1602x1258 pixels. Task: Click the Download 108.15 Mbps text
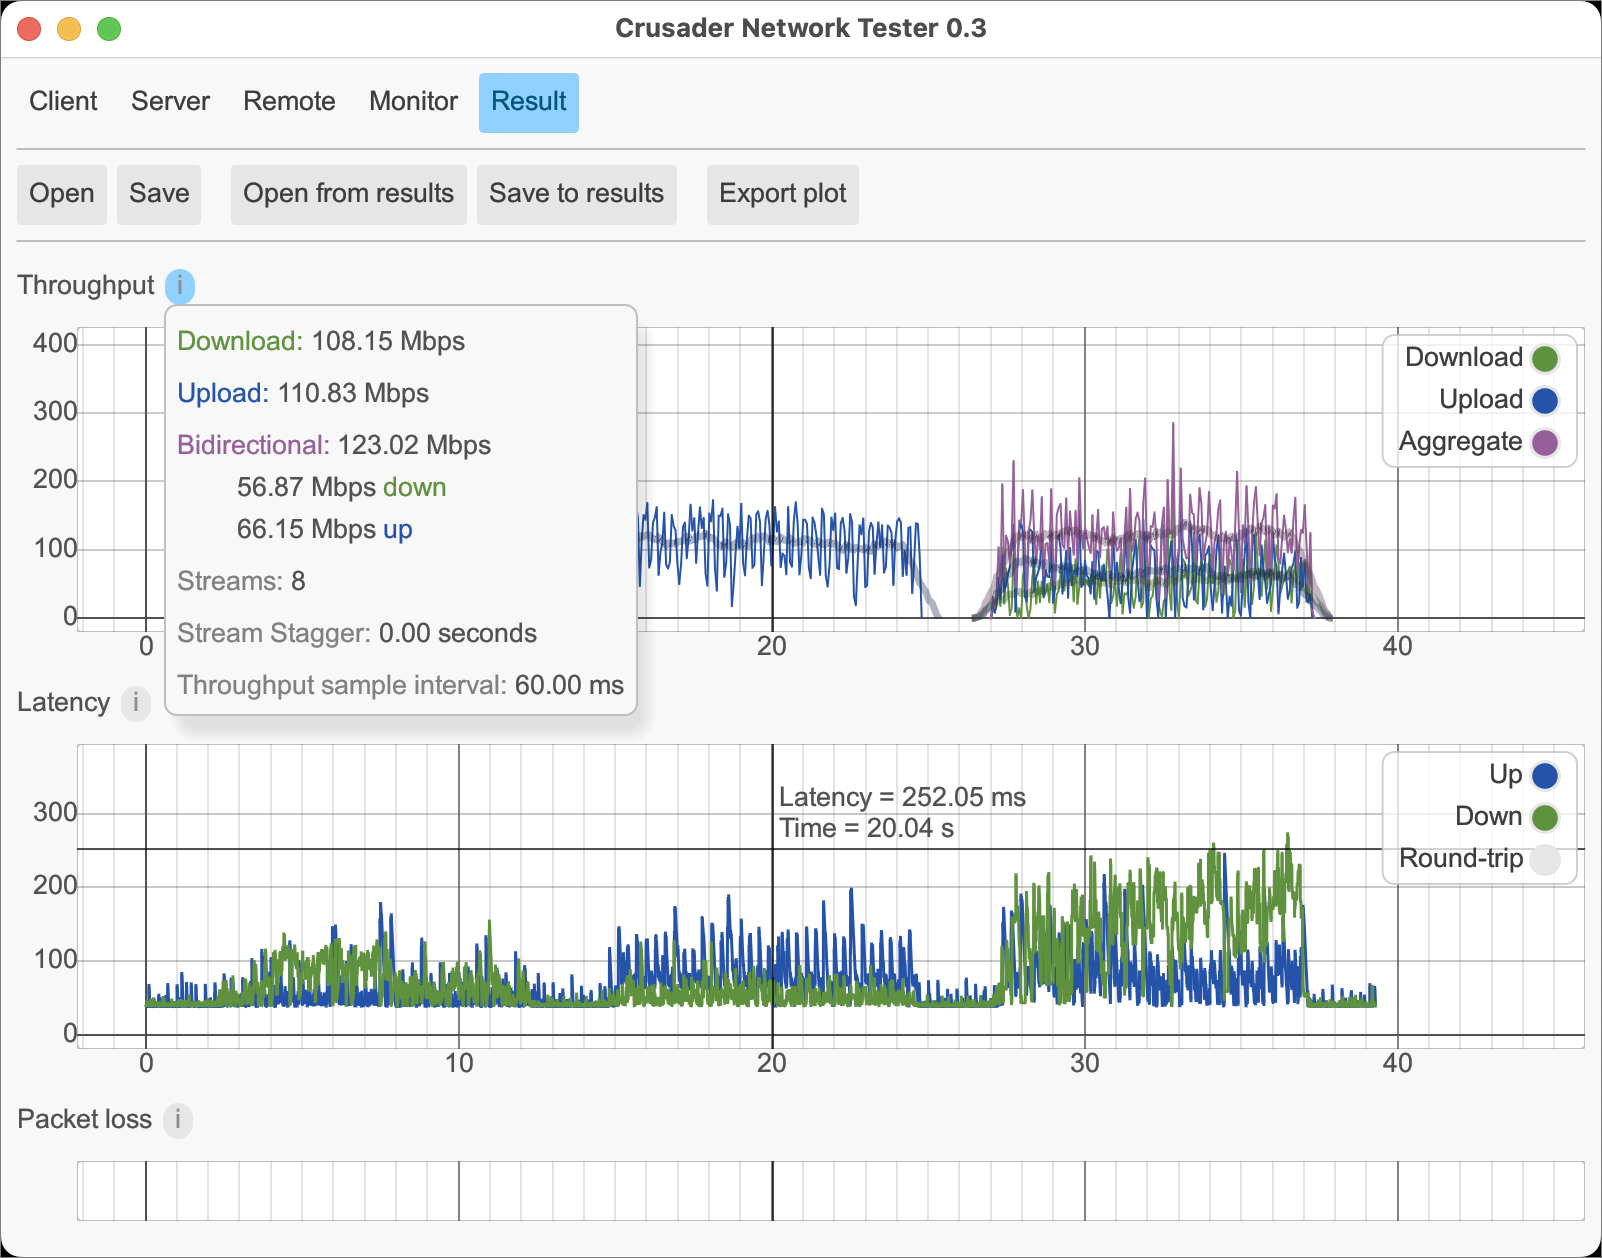[x=321, y=342]
